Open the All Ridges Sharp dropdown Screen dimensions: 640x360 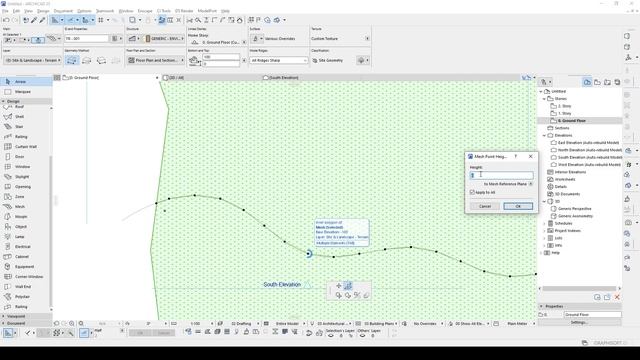(x=279, y=60)
